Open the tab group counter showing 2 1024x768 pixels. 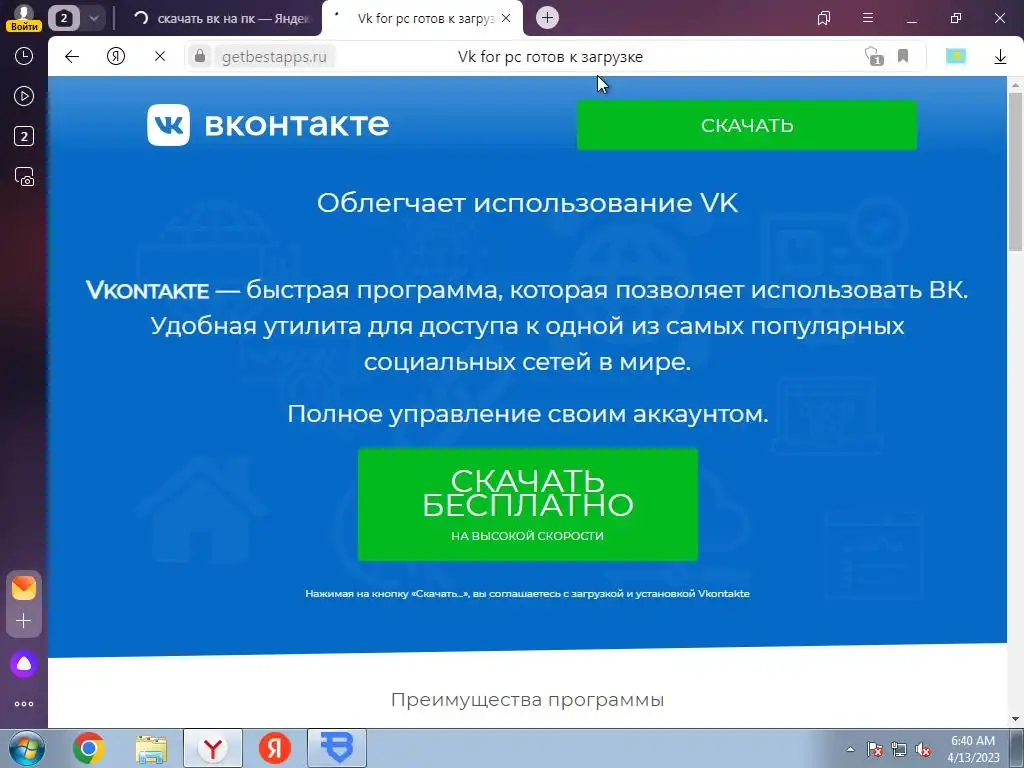coord(63,18)
